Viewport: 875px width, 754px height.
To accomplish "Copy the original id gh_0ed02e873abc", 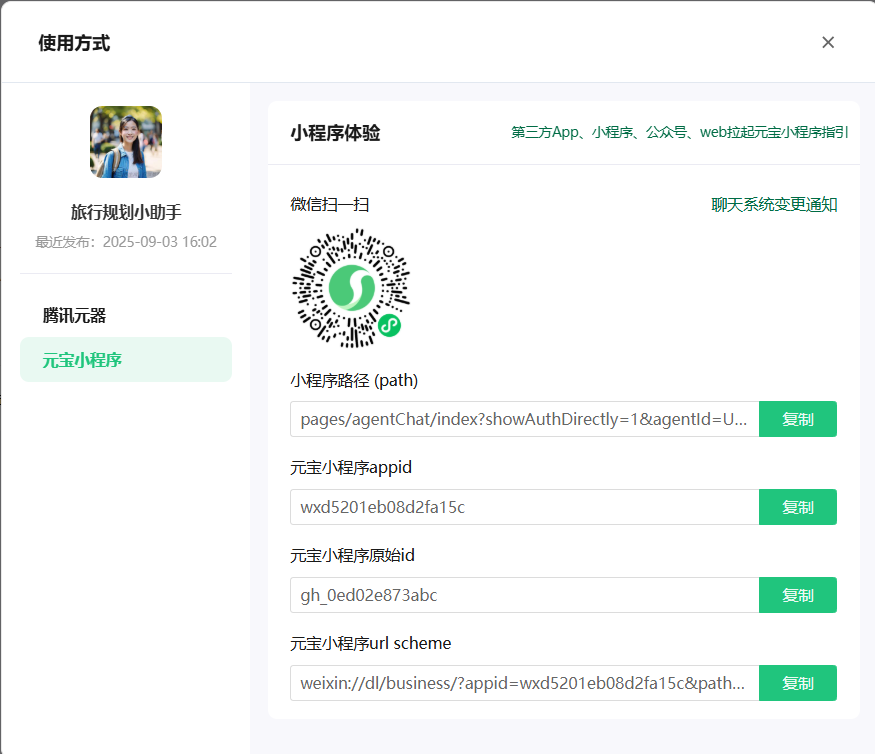I will pyautogui.click(x=797, y=595).
